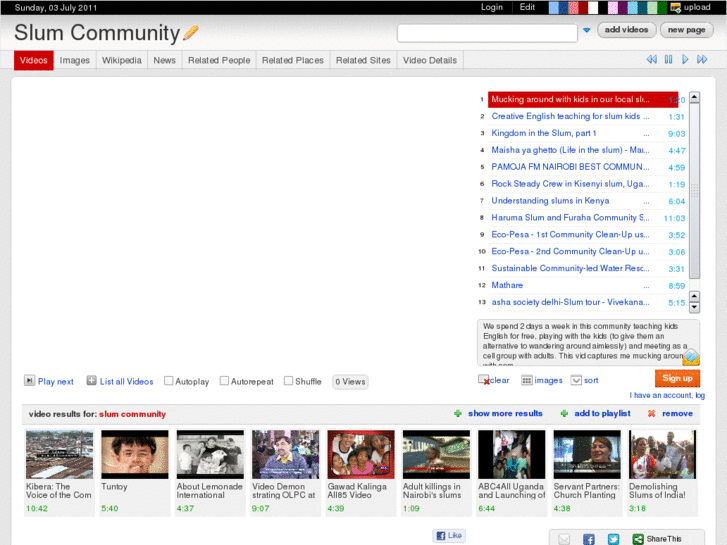
Task: Enable the Autoplay checkbox
Action: click(169, 380)
